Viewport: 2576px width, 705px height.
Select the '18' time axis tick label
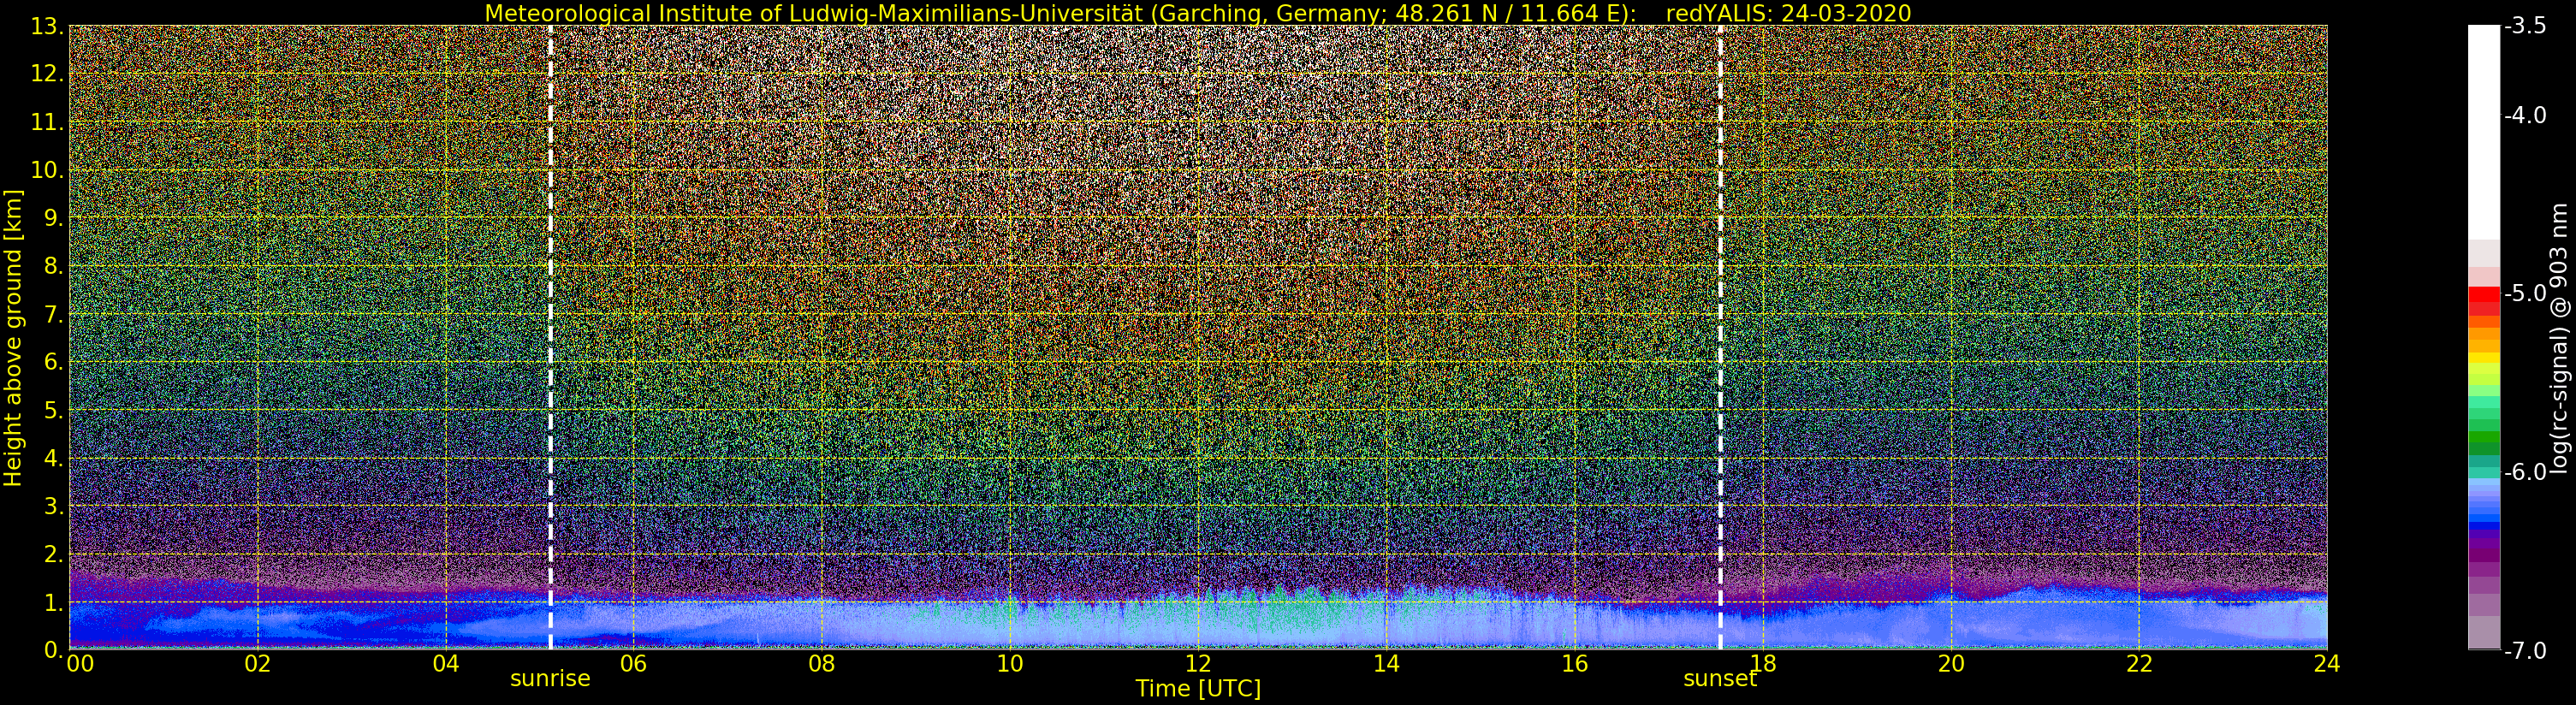pos(1762,664)
